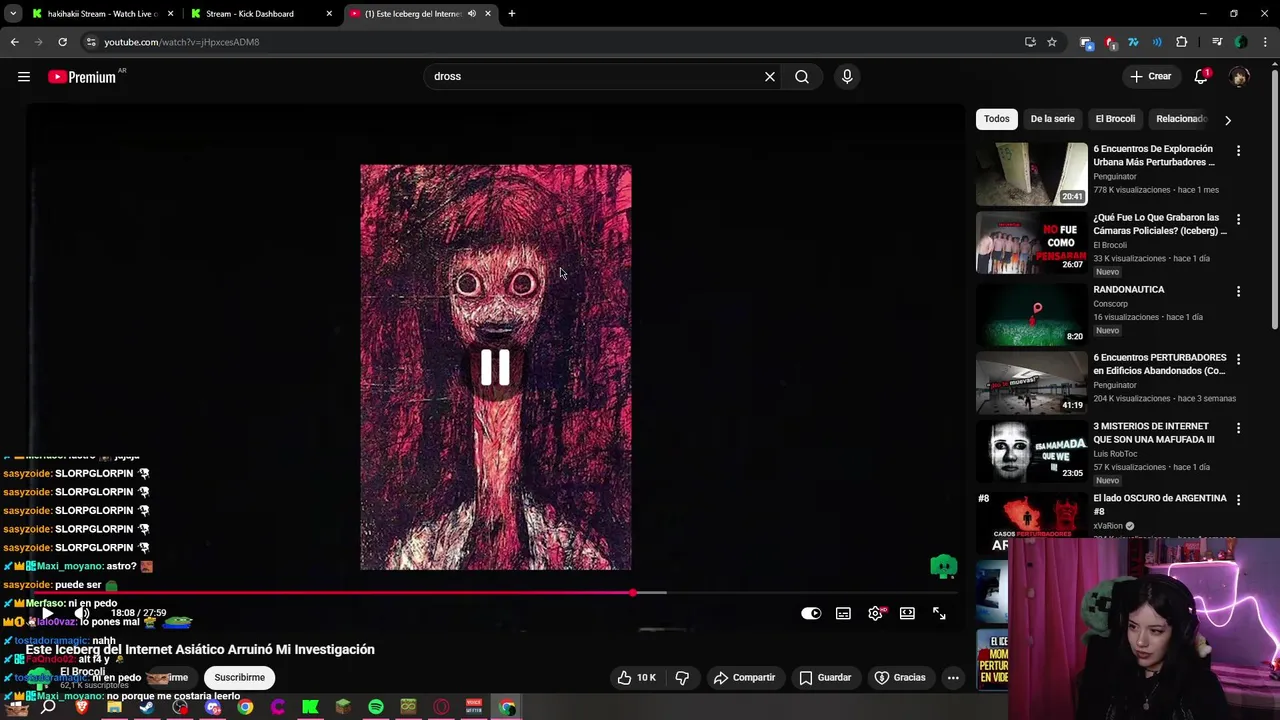
Task: Open Minecraft from the taskbar
Action: tap(343, 707)
